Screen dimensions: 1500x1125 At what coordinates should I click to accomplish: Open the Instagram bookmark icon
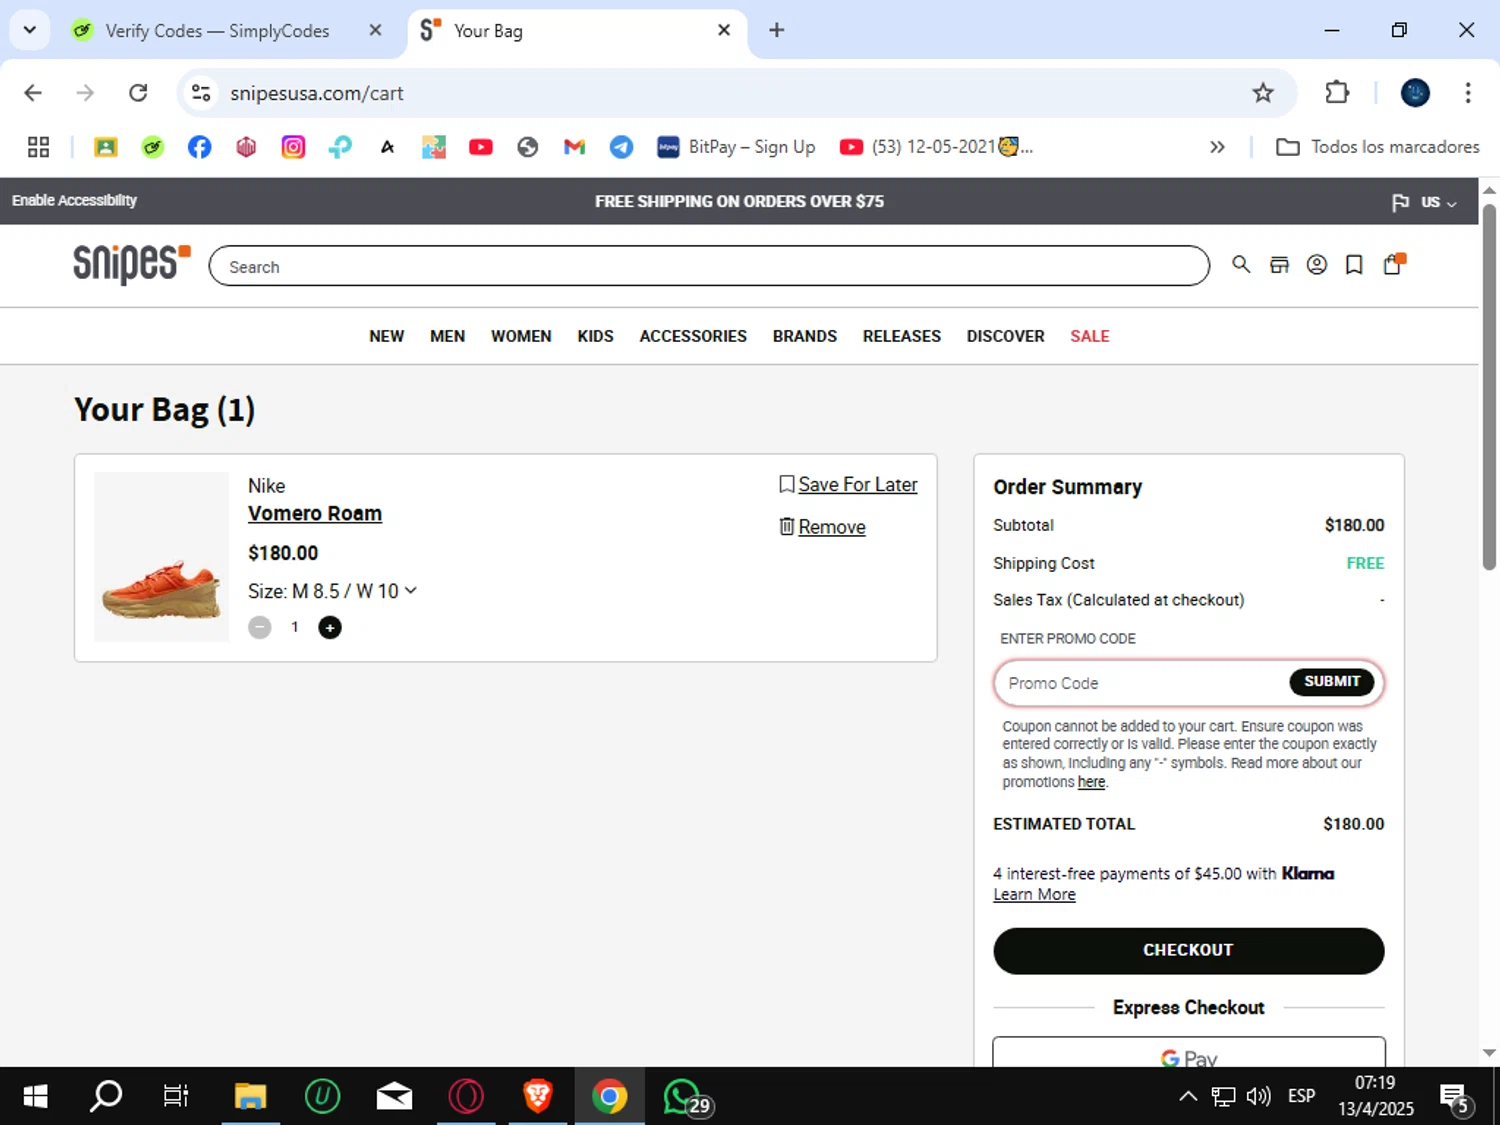point(293,147)
